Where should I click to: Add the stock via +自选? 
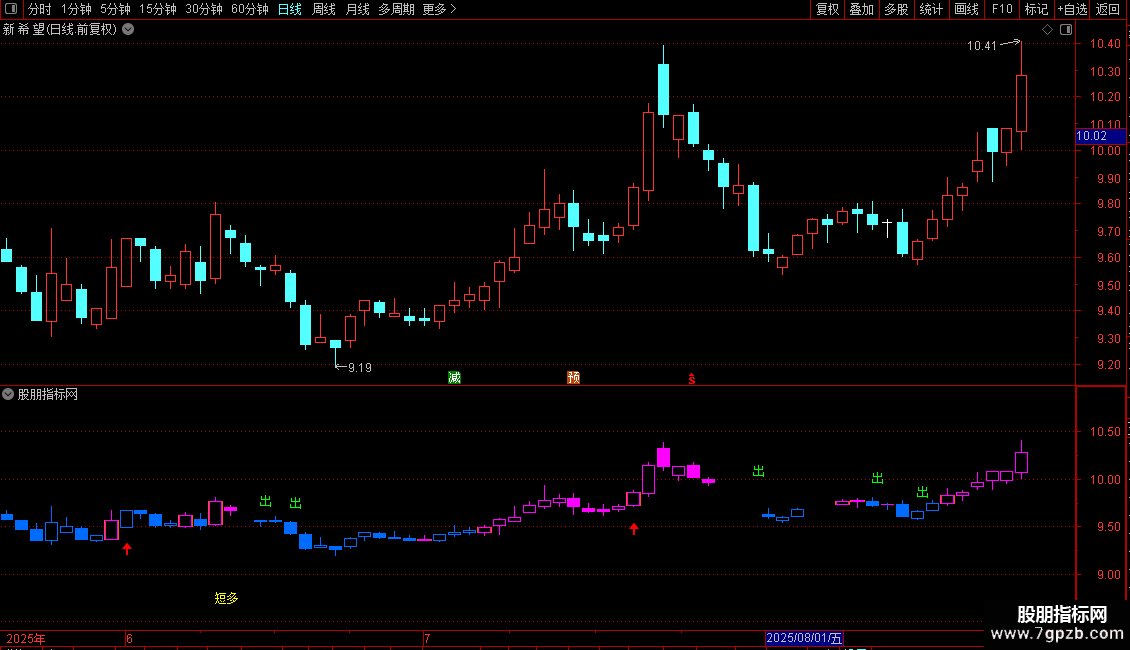tap(1072, 9)
